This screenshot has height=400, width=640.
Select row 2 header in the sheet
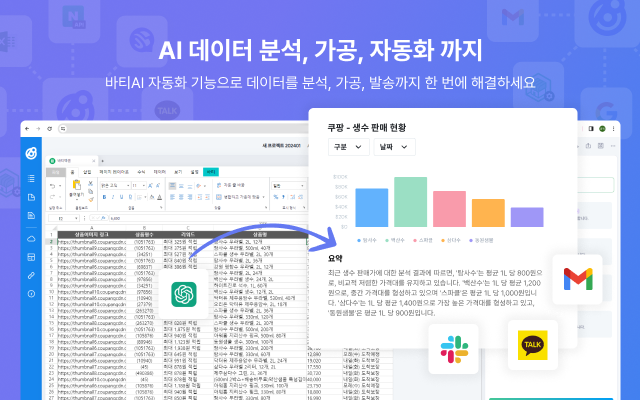pos(51,242)
